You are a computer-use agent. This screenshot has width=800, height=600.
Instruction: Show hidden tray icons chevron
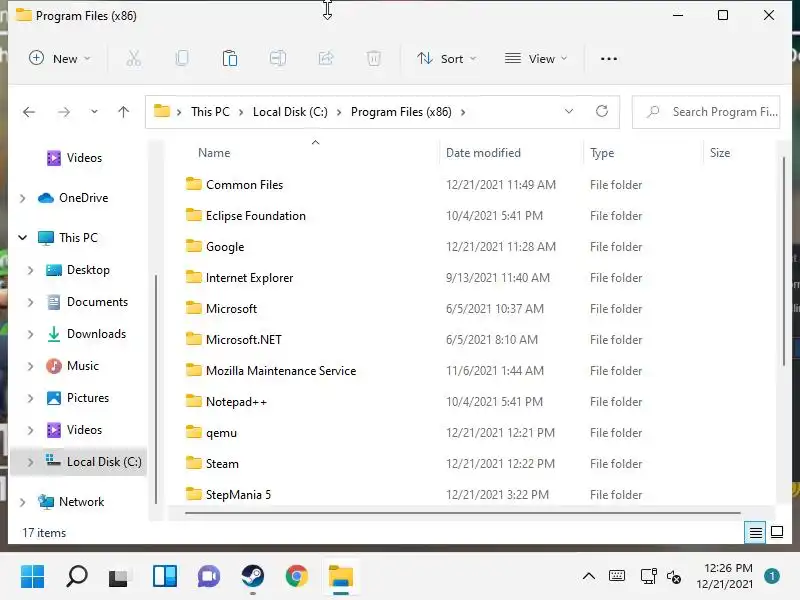pyautogui.click(x=588, y=577)
